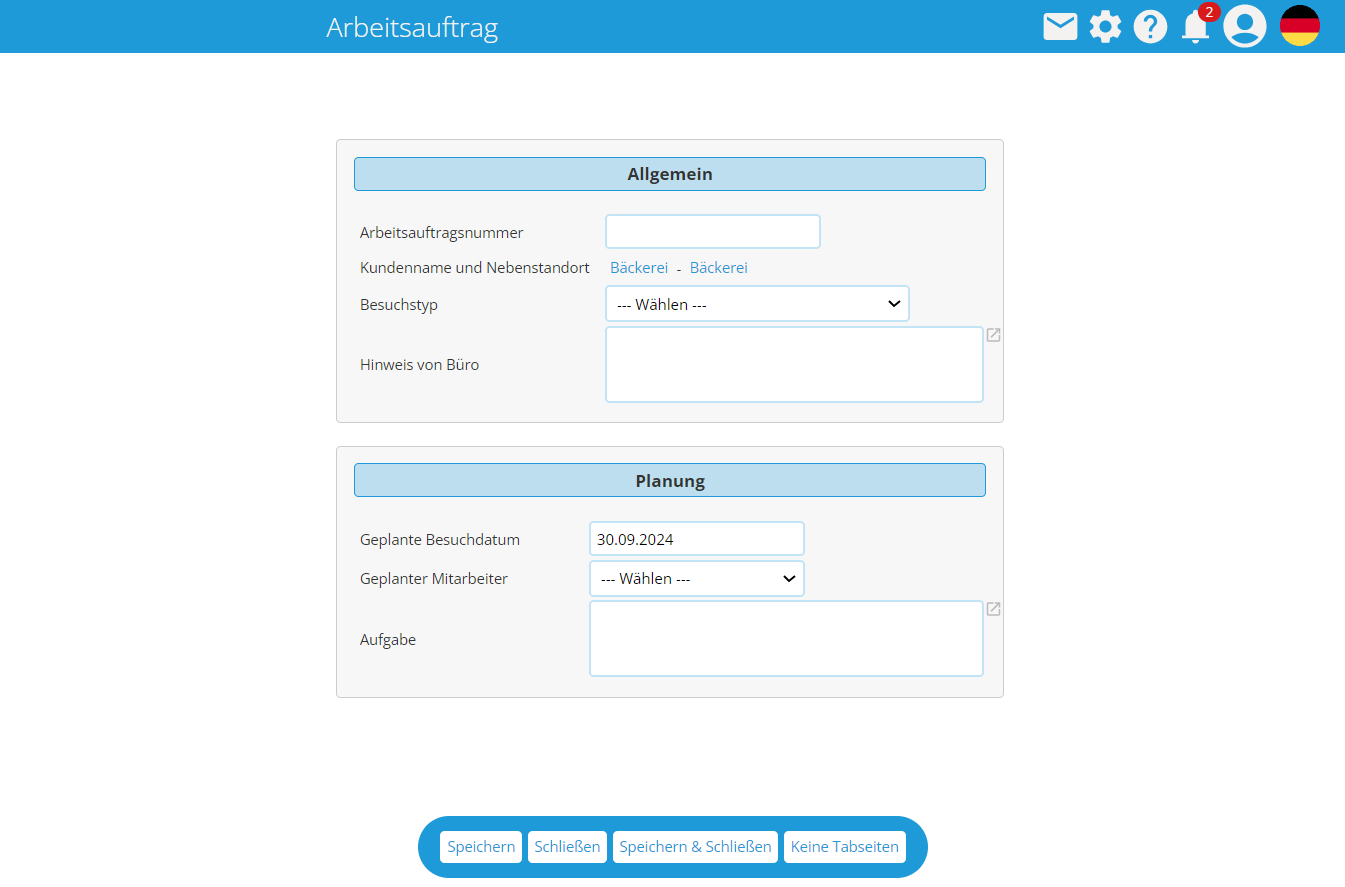Image resolution: width=1345 pixels, height=887 pixels.
Task: Open the Besuchstyp dropdown
Action: pyautogui.click(x=757, y=304)
